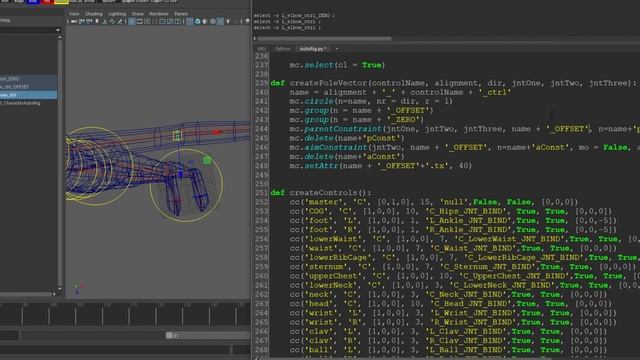Toggle the Resolution Gate icon in viewport toolbar
This screenshot has height=360, width=640.
[x=147, y=21]
